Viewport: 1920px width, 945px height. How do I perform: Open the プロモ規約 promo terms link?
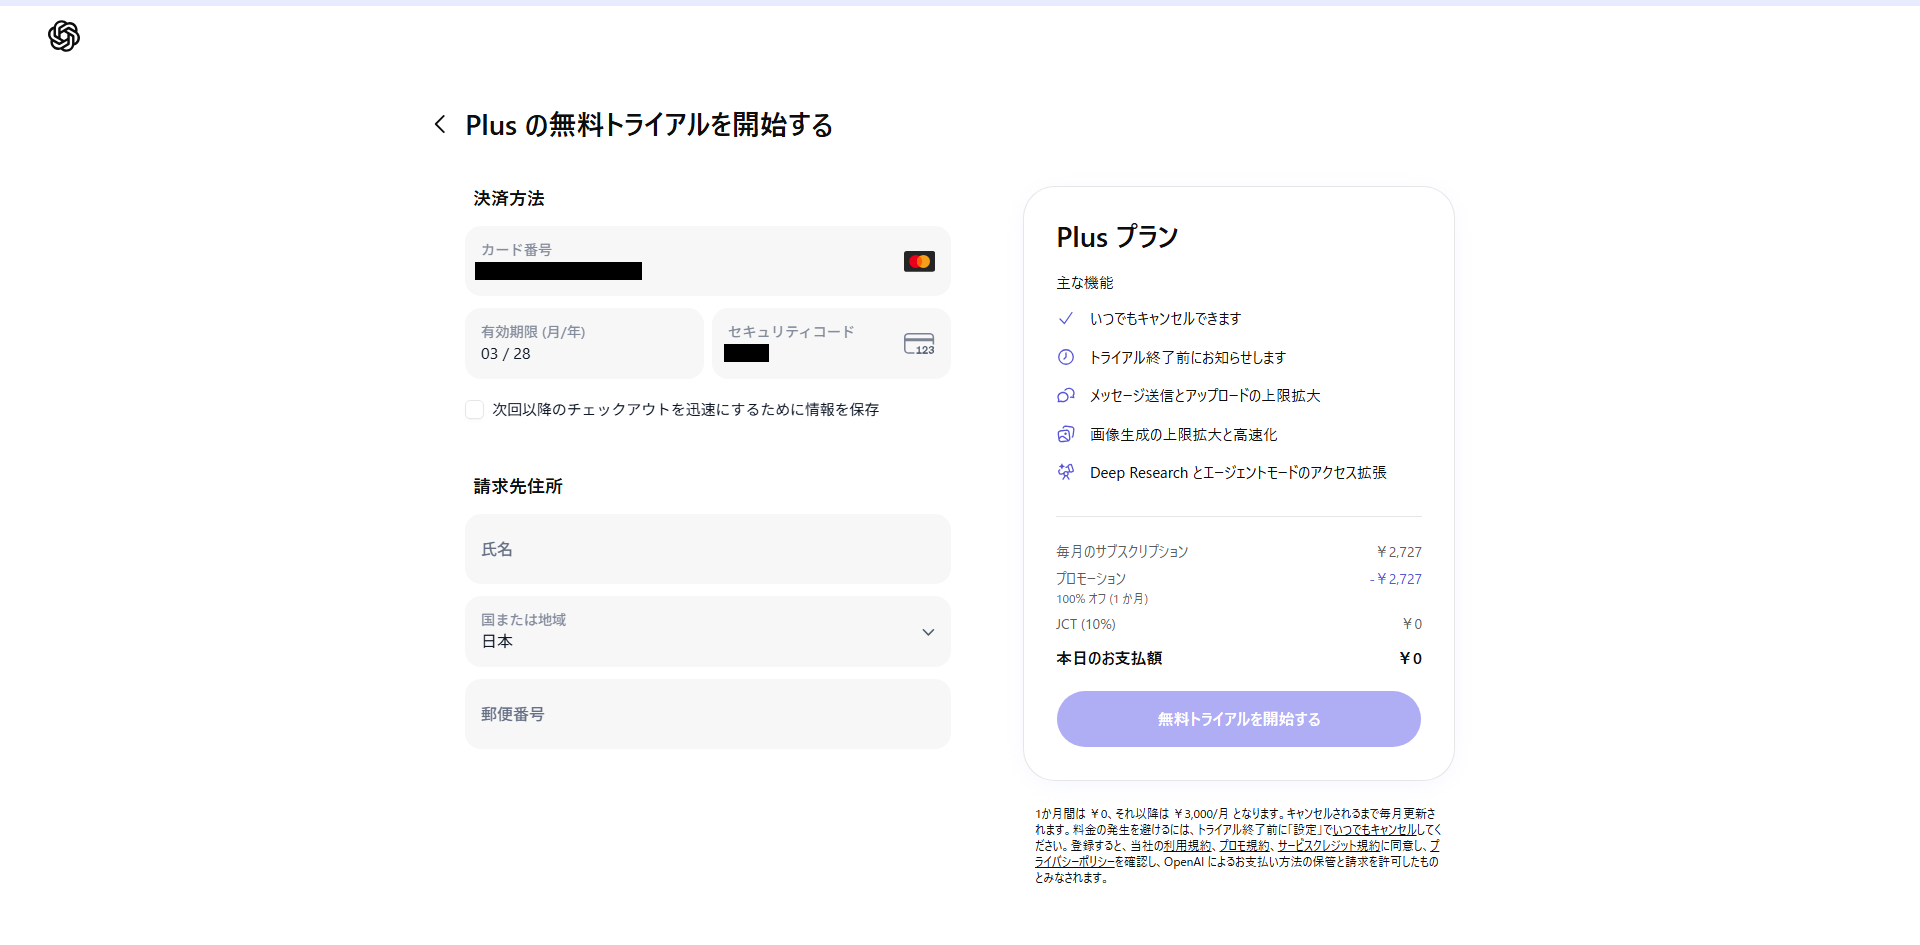click(1244, 845)
